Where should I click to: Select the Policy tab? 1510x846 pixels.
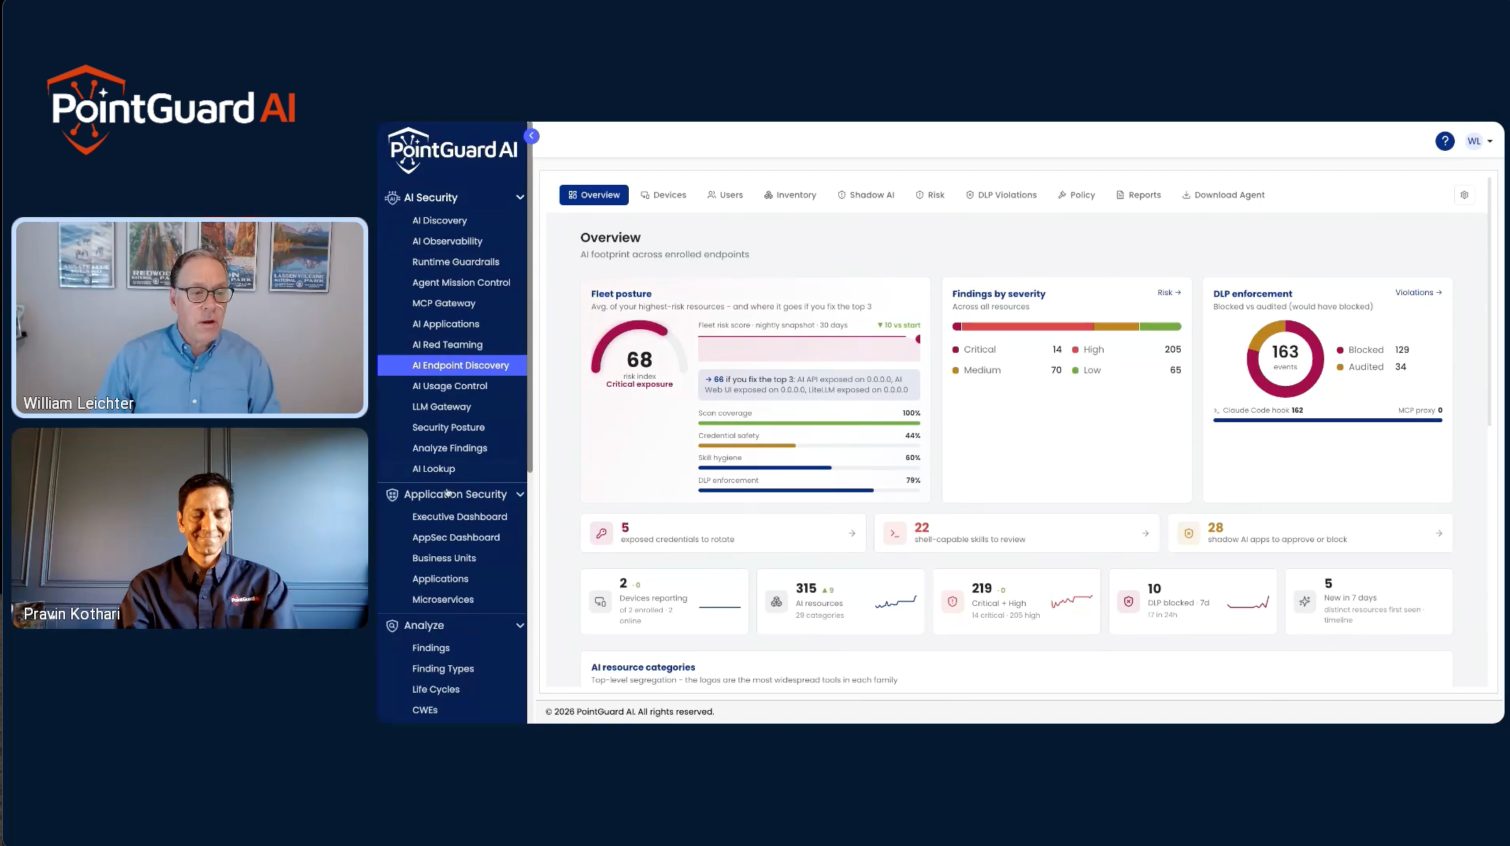point(1076,195)
